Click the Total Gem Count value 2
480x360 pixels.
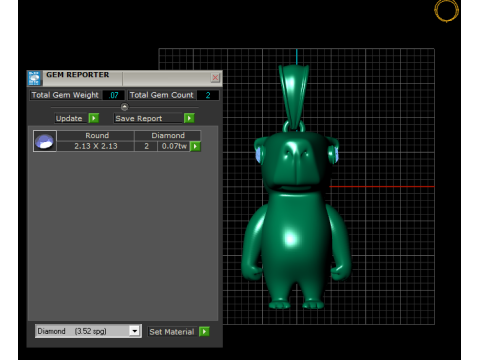[208, 95]
